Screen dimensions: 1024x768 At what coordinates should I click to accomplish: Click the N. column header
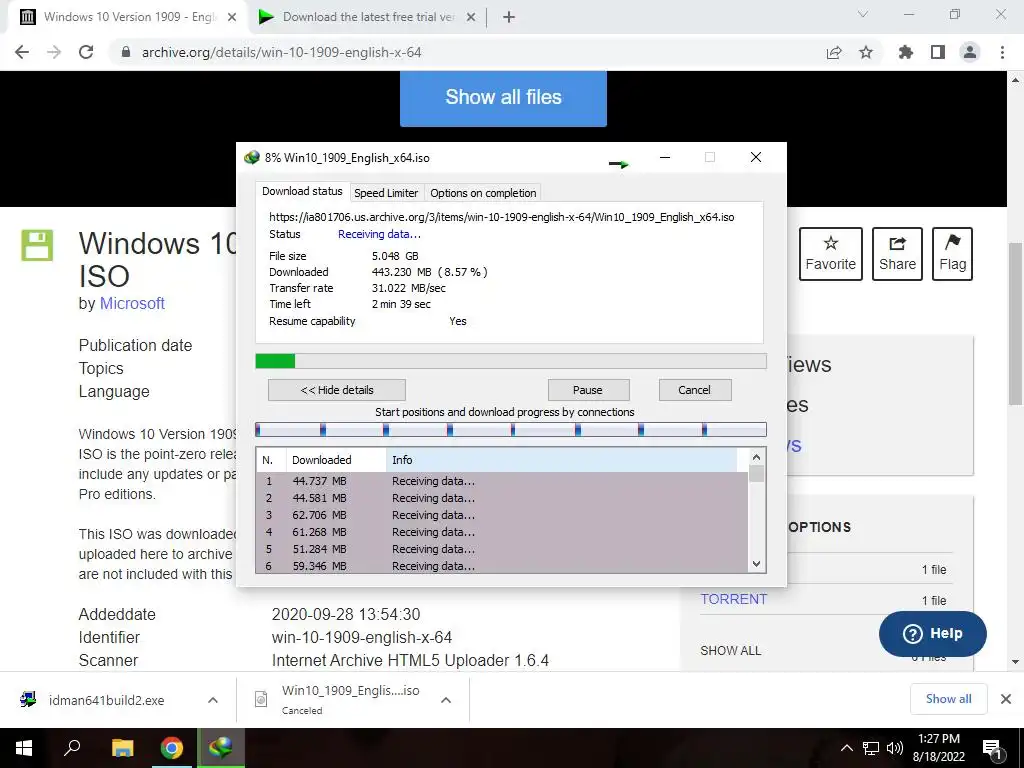coord(271,460)
